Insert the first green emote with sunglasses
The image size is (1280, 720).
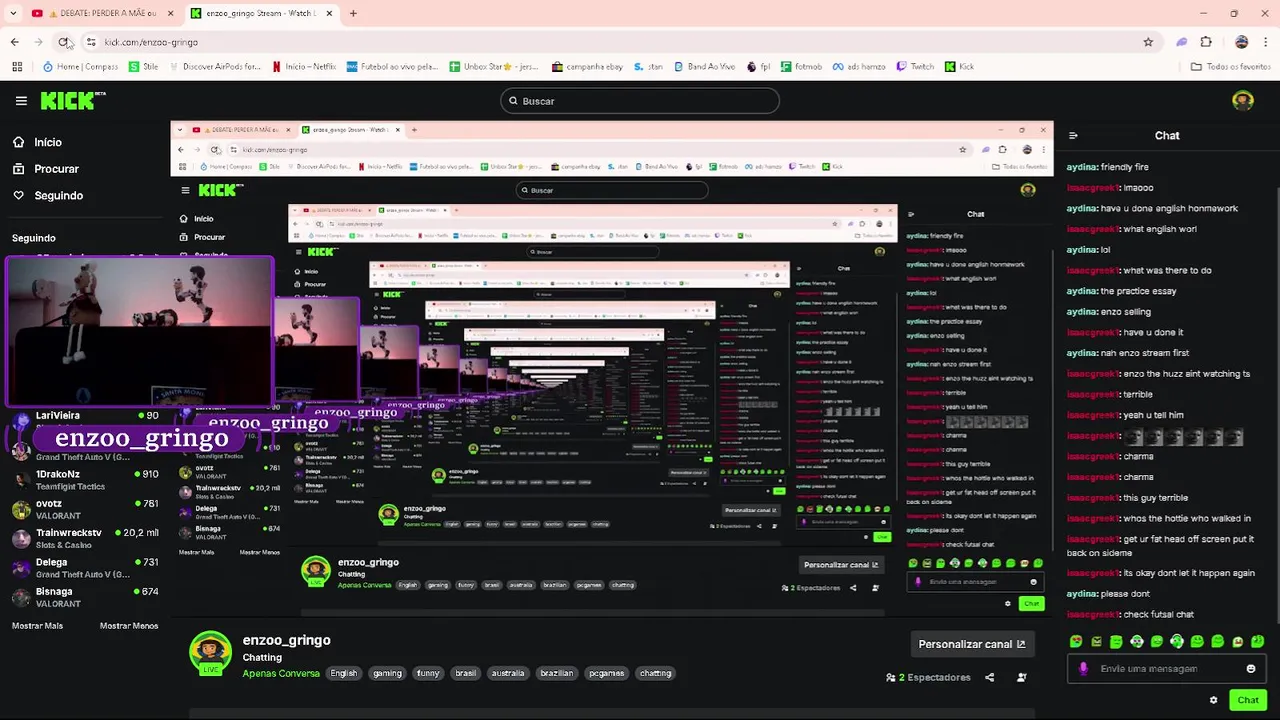click(1076, 642)
